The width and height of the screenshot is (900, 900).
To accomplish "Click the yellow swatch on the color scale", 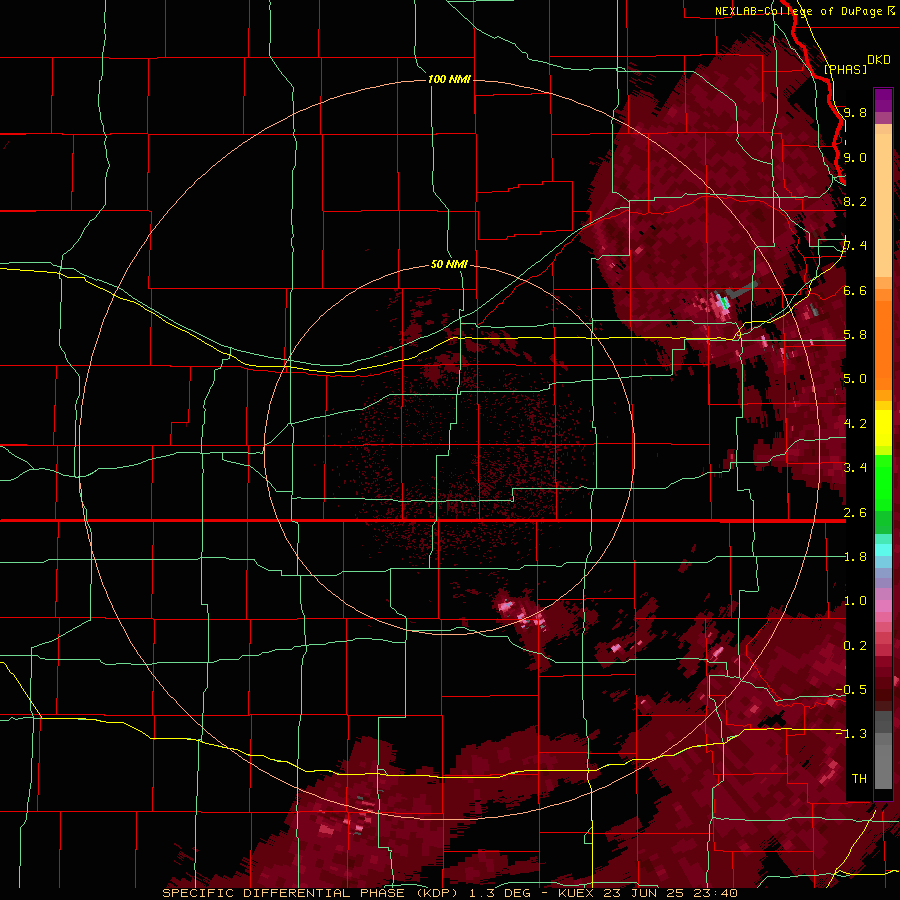I will click(x=883, y=428).
